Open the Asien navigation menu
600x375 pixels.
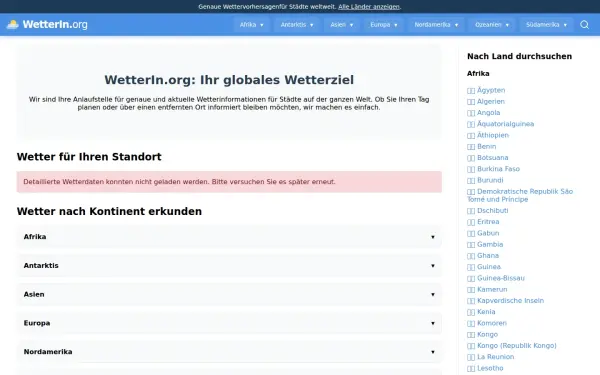pyautogui.click(x=342, y=24)
